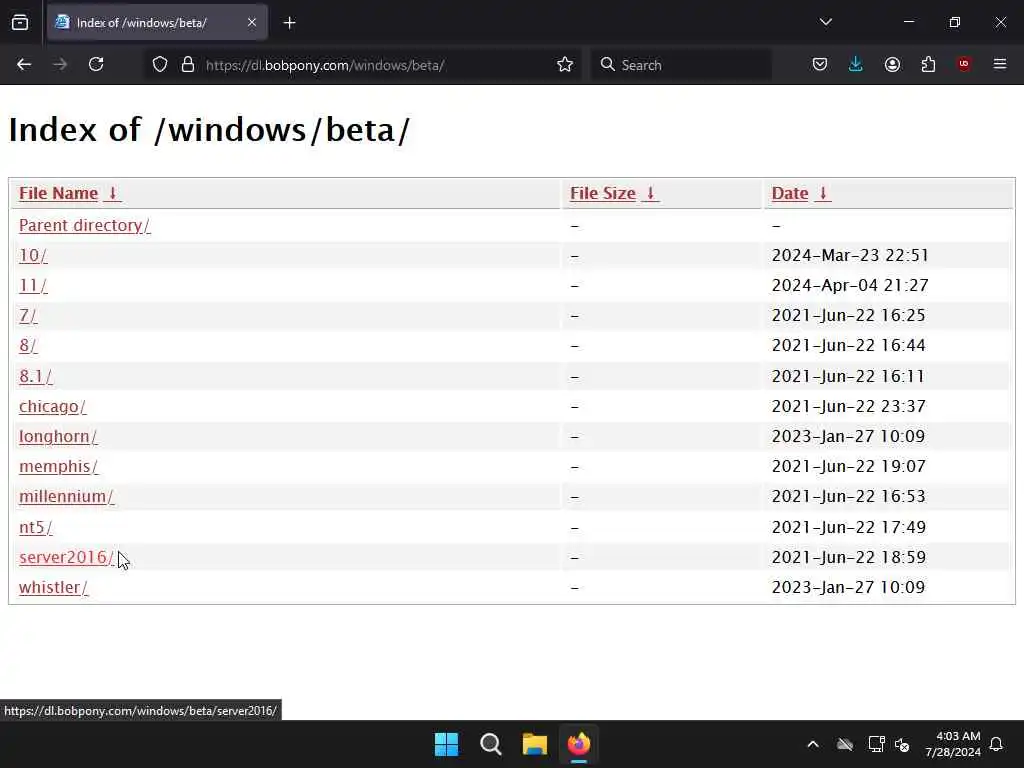The image size is (1024, 768).
Task: Open the longhorn/ folder link
Action: [58, 436]
